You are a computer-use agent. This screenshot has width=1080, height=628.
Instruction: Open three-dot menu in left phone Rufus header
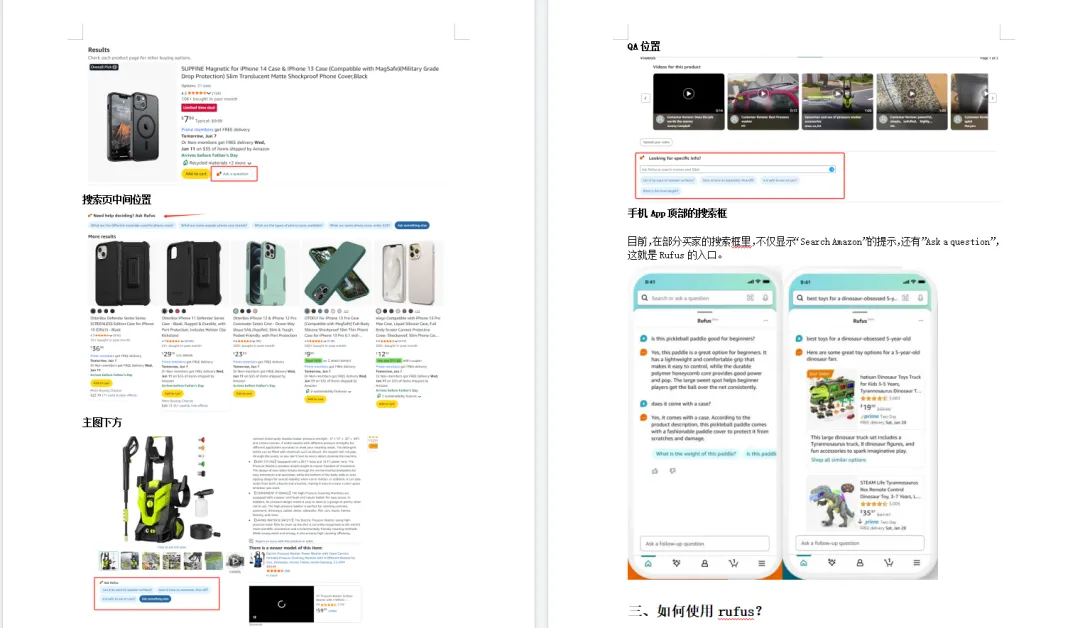[x=765, y=321]
